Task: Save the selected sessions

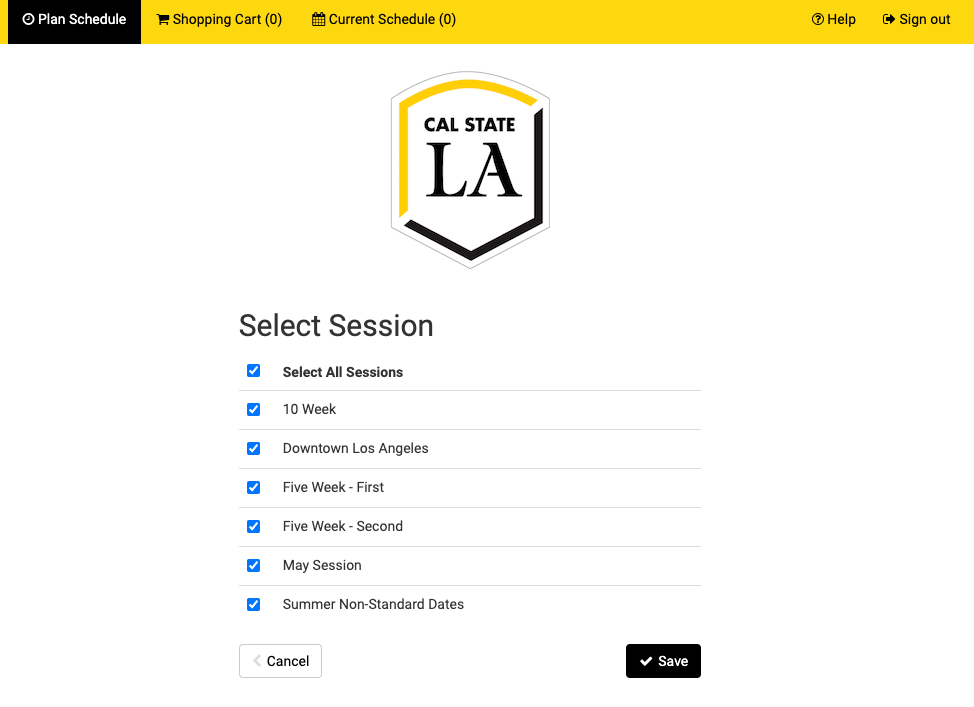Action: tap(663, 661)
